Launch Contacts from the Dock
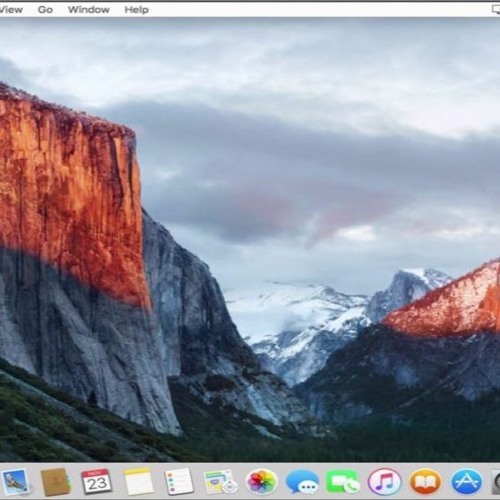The height and width of the screenshot is (500, 500). click(x=55, y=482)
